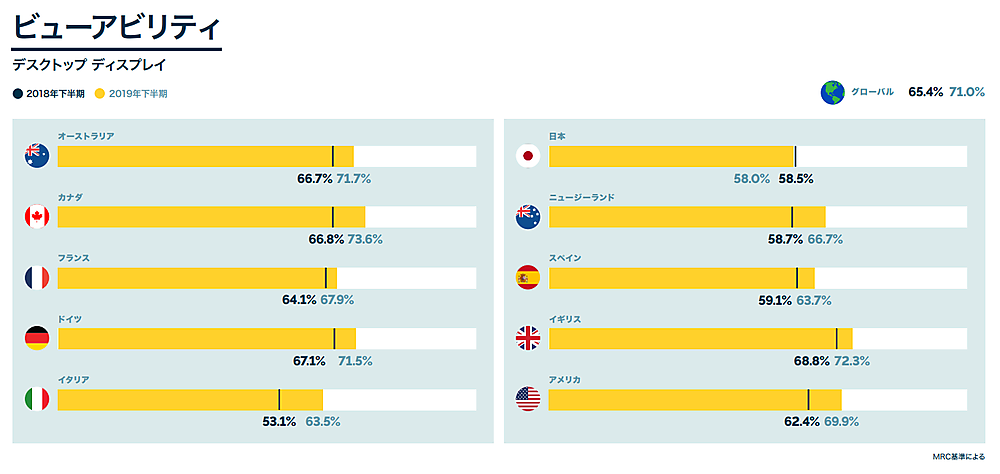Click the グローバル label
Image resolution: width=1000 pixels, height=474 pixels.
click(x=872, y=93)
